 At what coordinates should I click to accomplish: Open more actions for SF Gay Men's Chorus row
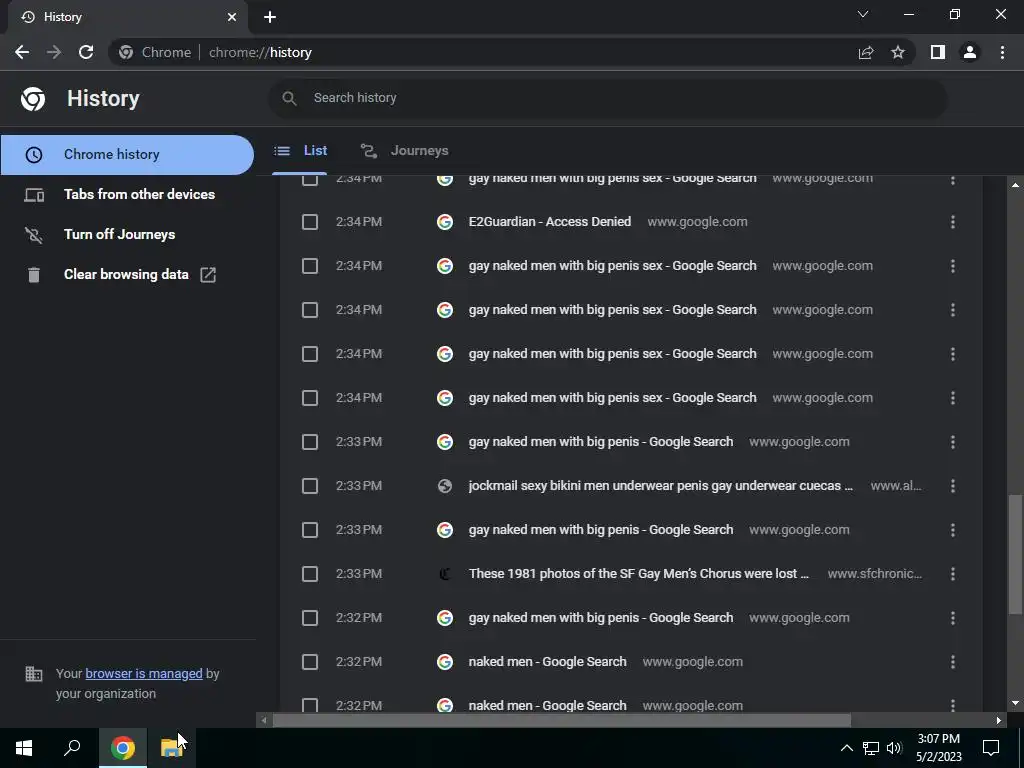pyautogui.click(x=953, y=574)
